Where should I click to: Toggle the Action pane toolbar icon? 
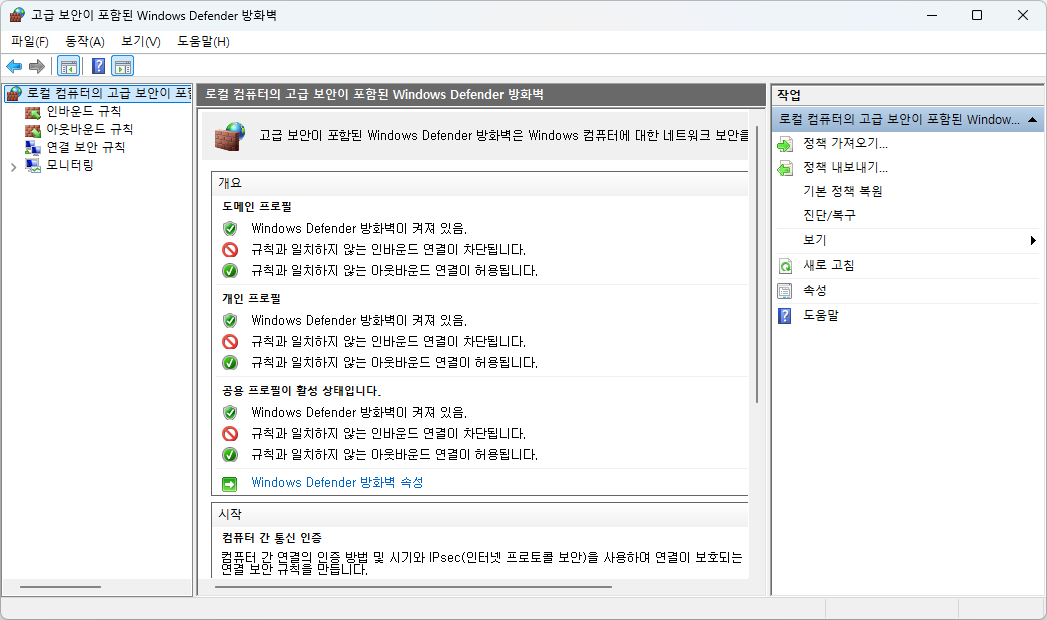pyautogui.click(x=123, y=66)
